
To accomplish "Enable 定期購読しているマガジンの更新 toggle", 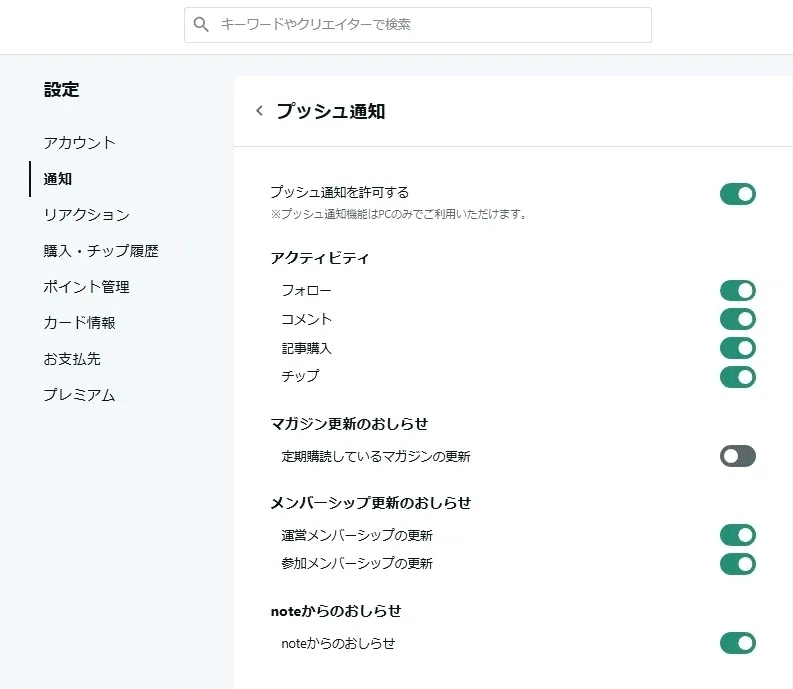I will [737, 456].
